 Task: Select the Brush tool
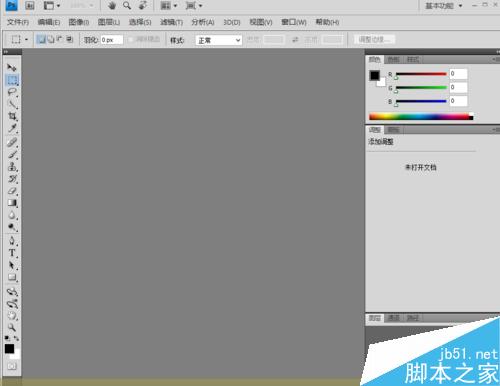(x=12, y=154)
